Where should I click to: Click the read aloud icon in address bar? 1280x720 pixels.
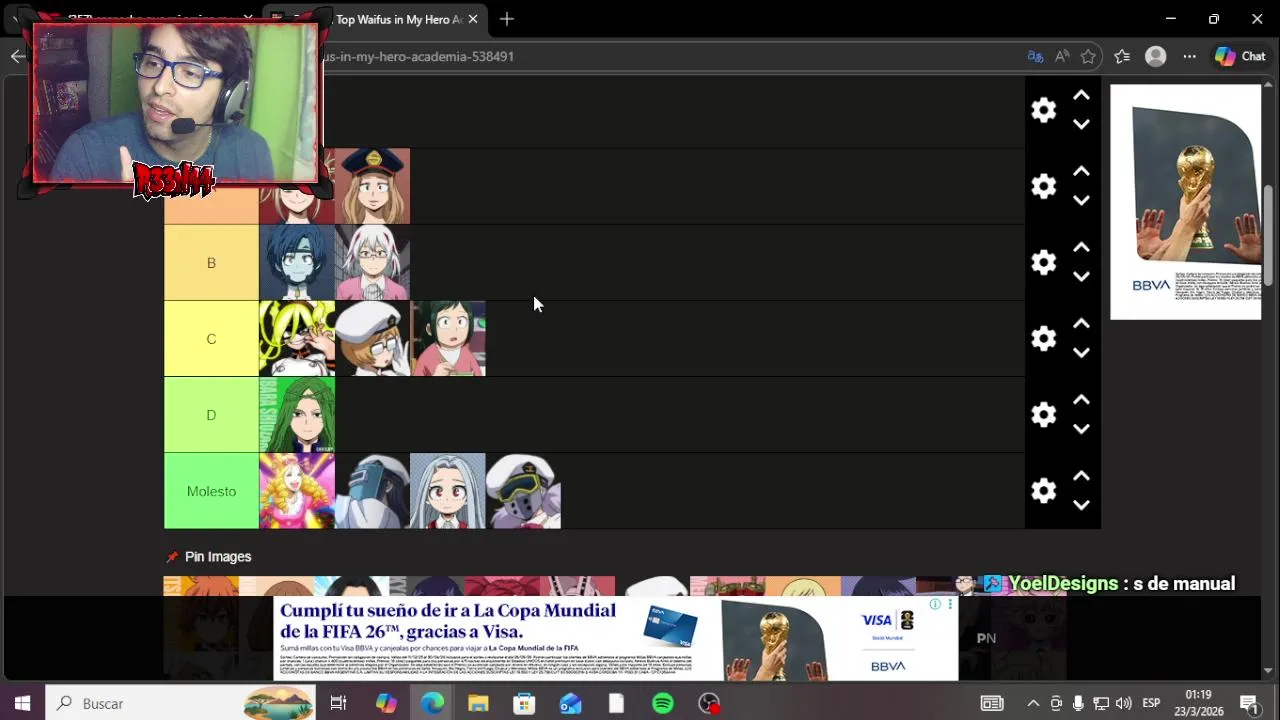tap(1062, 57)
